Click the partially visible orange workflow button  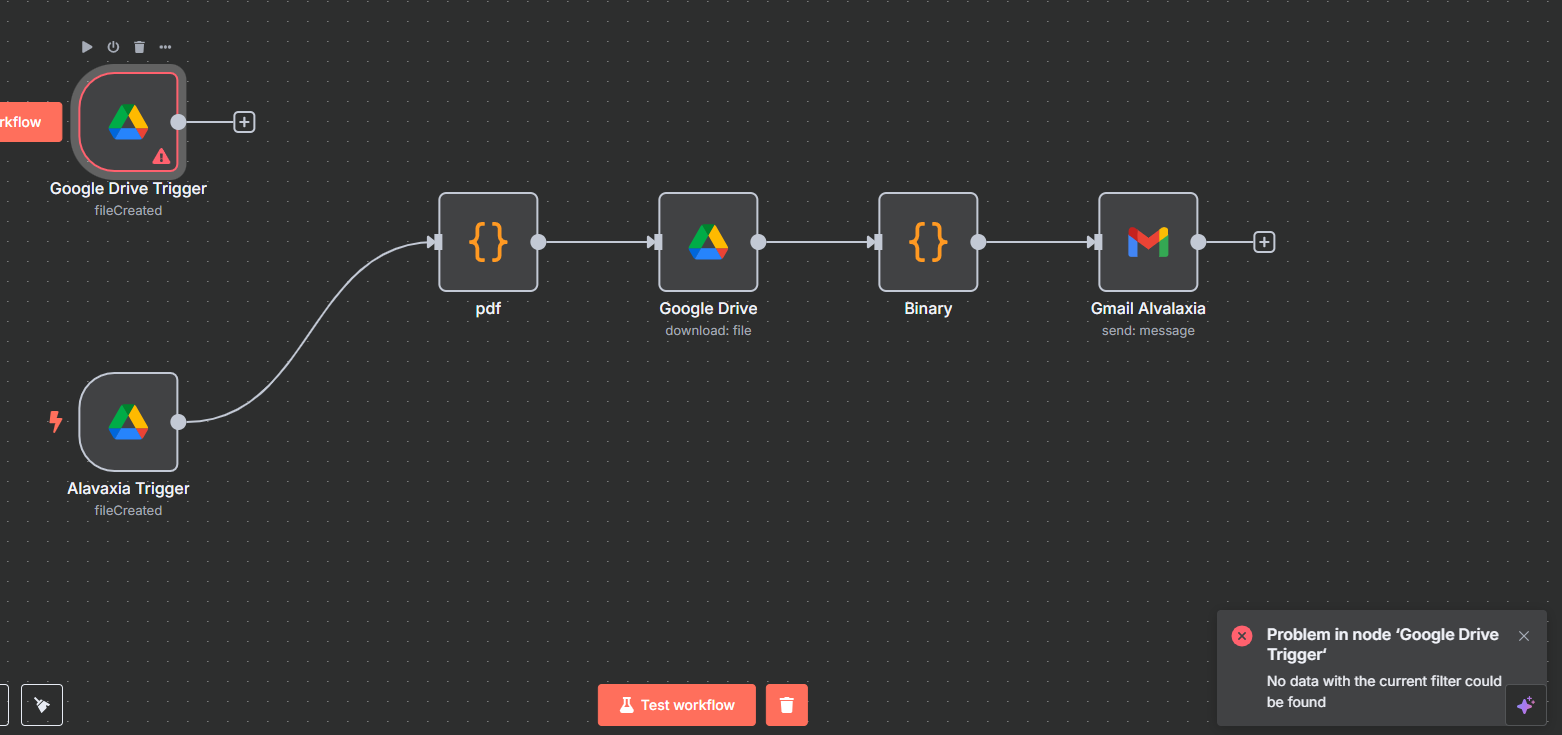tap(31, 122)
